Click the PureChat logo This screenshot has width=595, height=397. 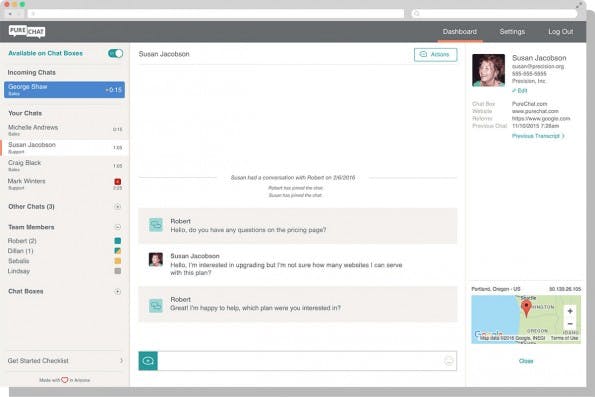(x=27, y=32)
